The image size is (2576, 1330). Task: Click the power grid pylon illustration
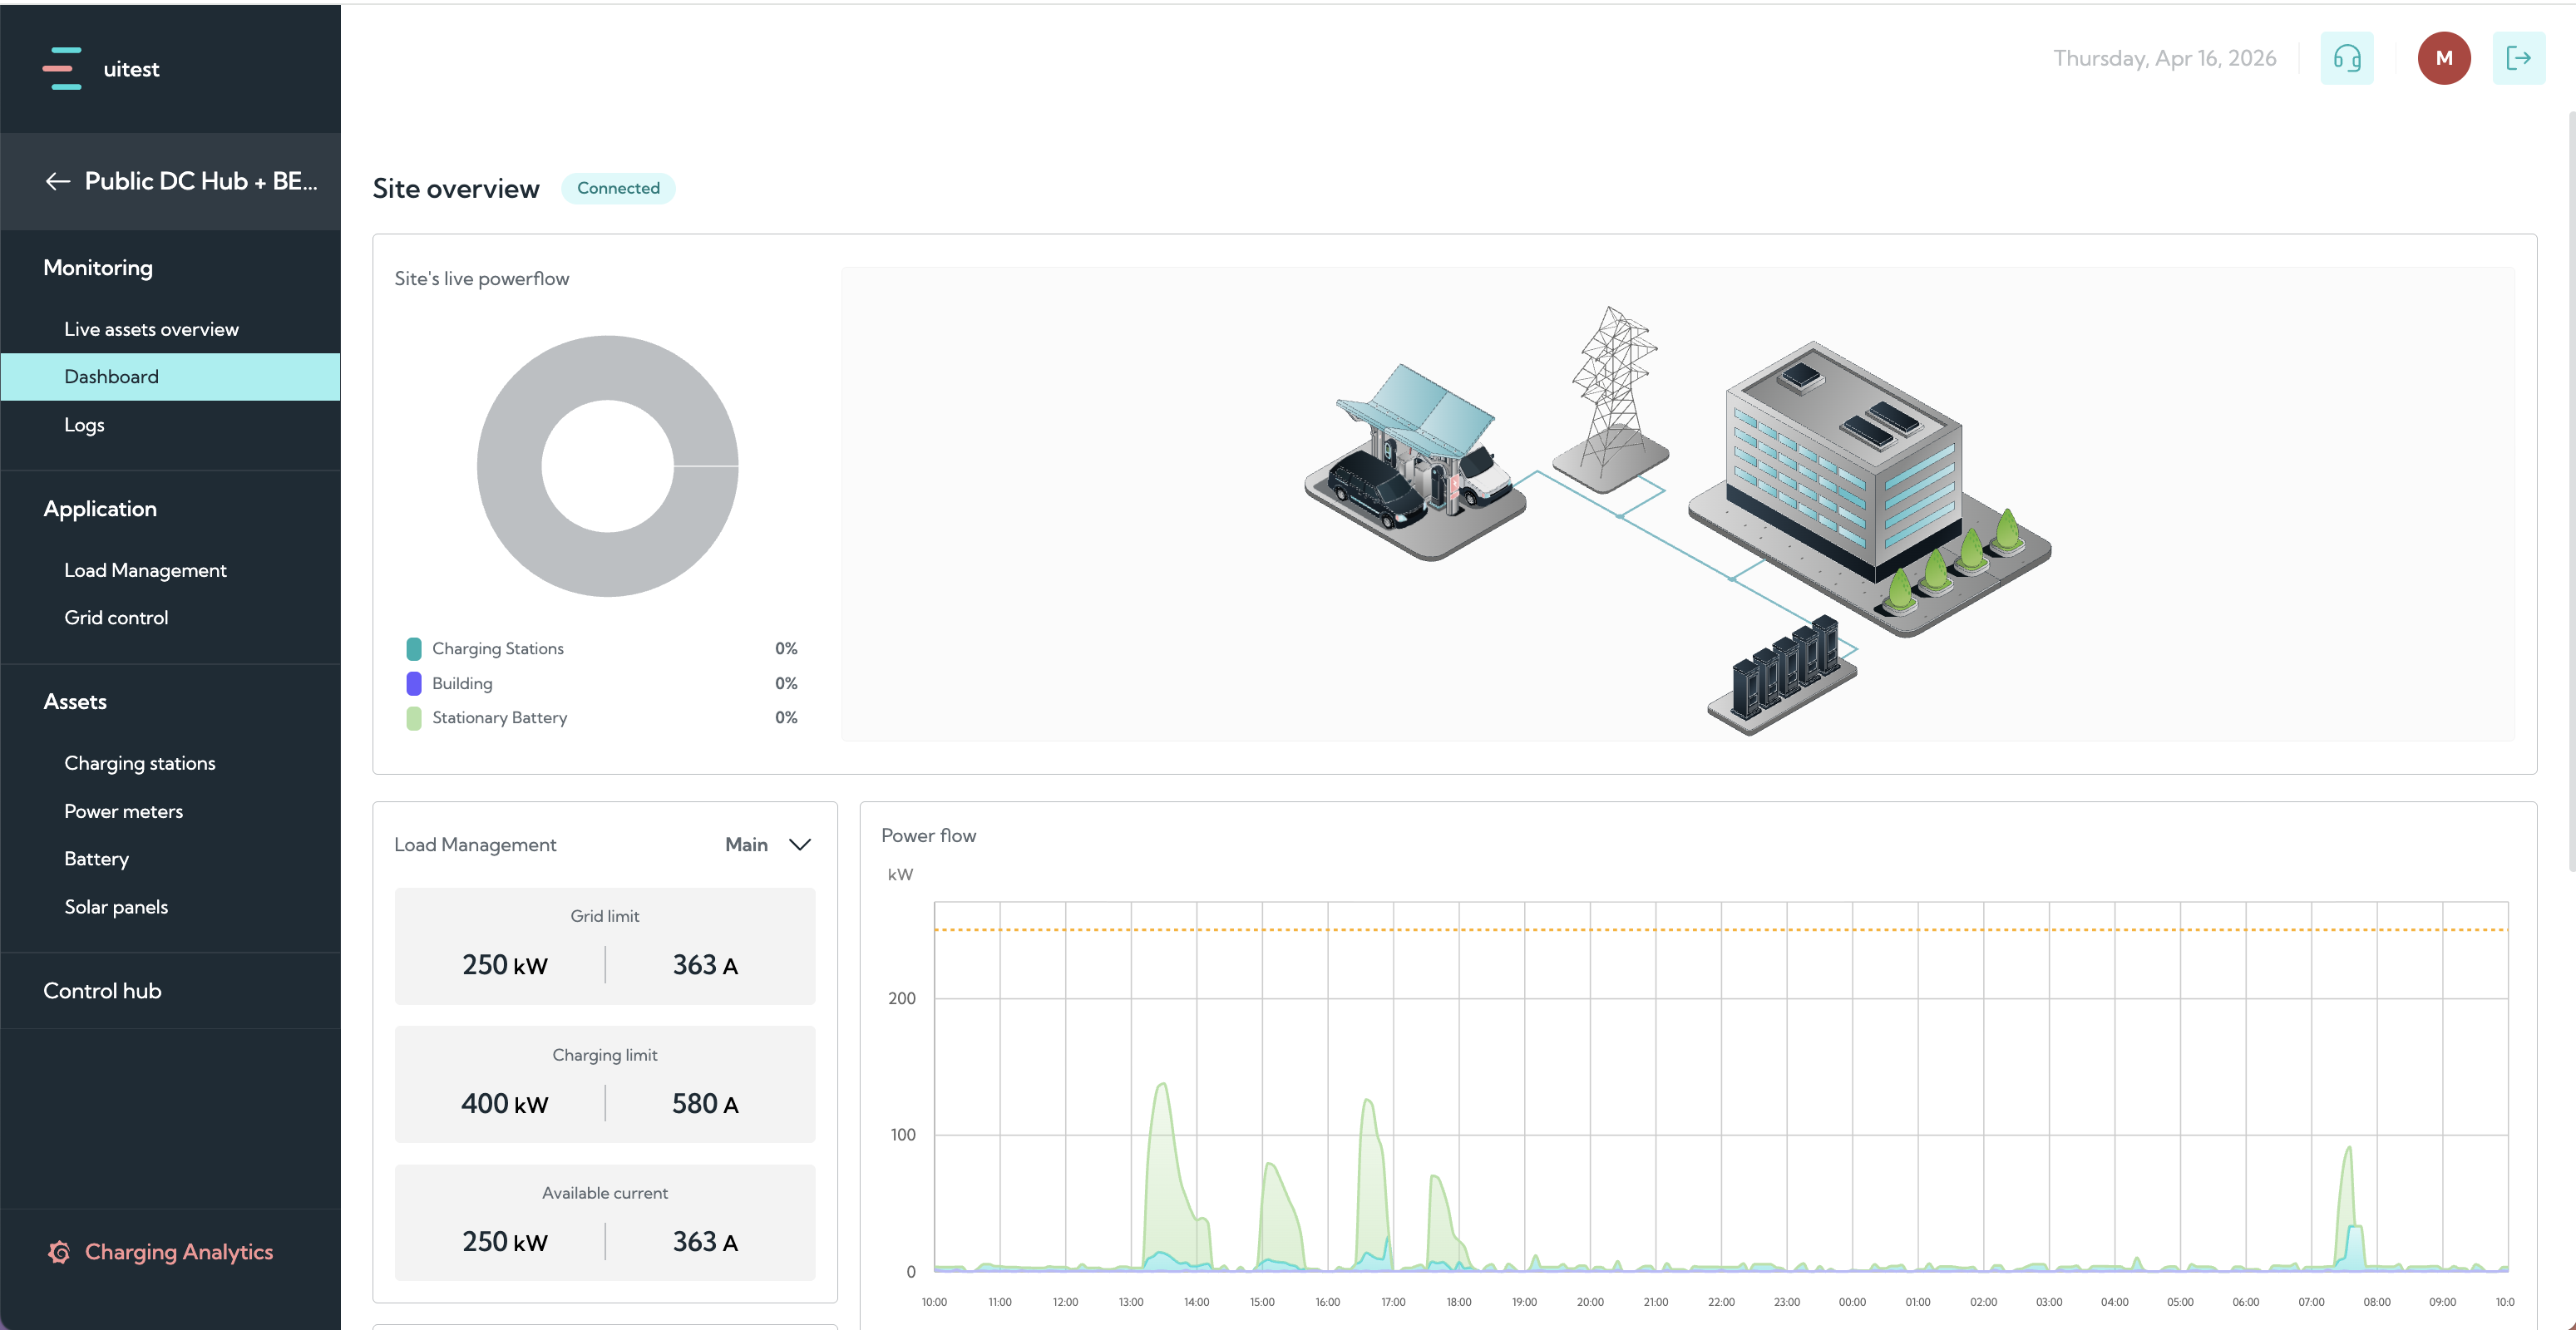[x=1611, y=398]
